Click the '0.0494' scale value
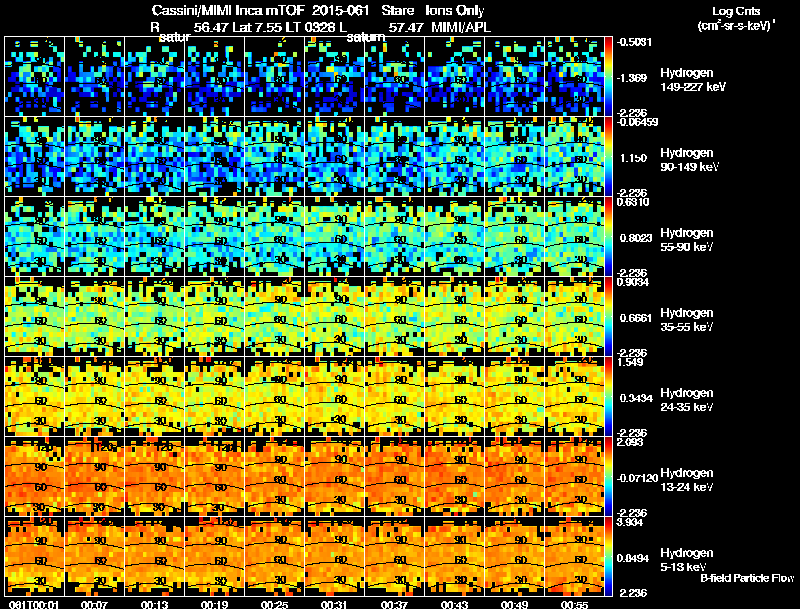This screenshot has width=800, height=609. coord(633,558)
